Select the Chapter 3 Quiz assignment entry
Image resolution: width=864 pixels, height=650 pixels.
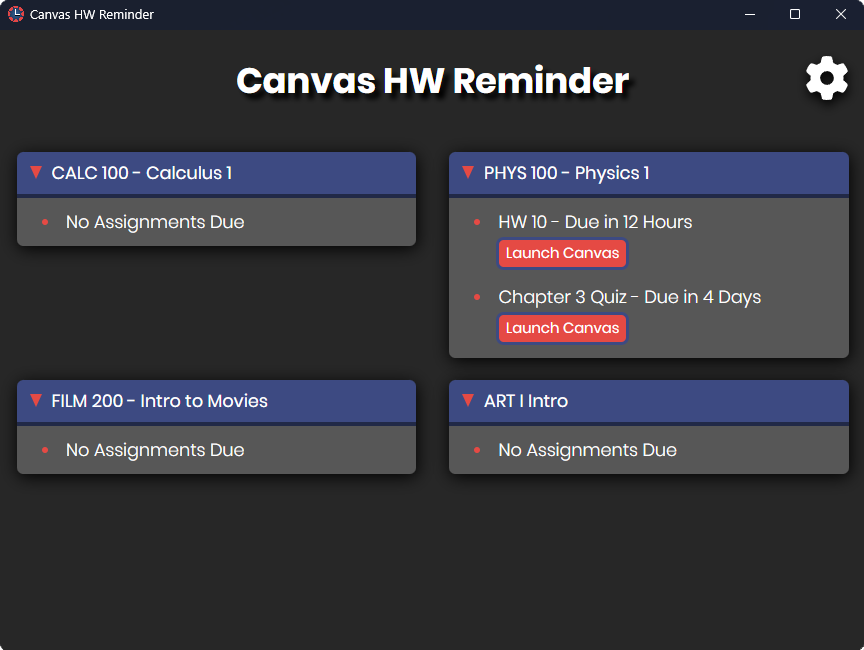pyautogui.click(x=629, y=297)
